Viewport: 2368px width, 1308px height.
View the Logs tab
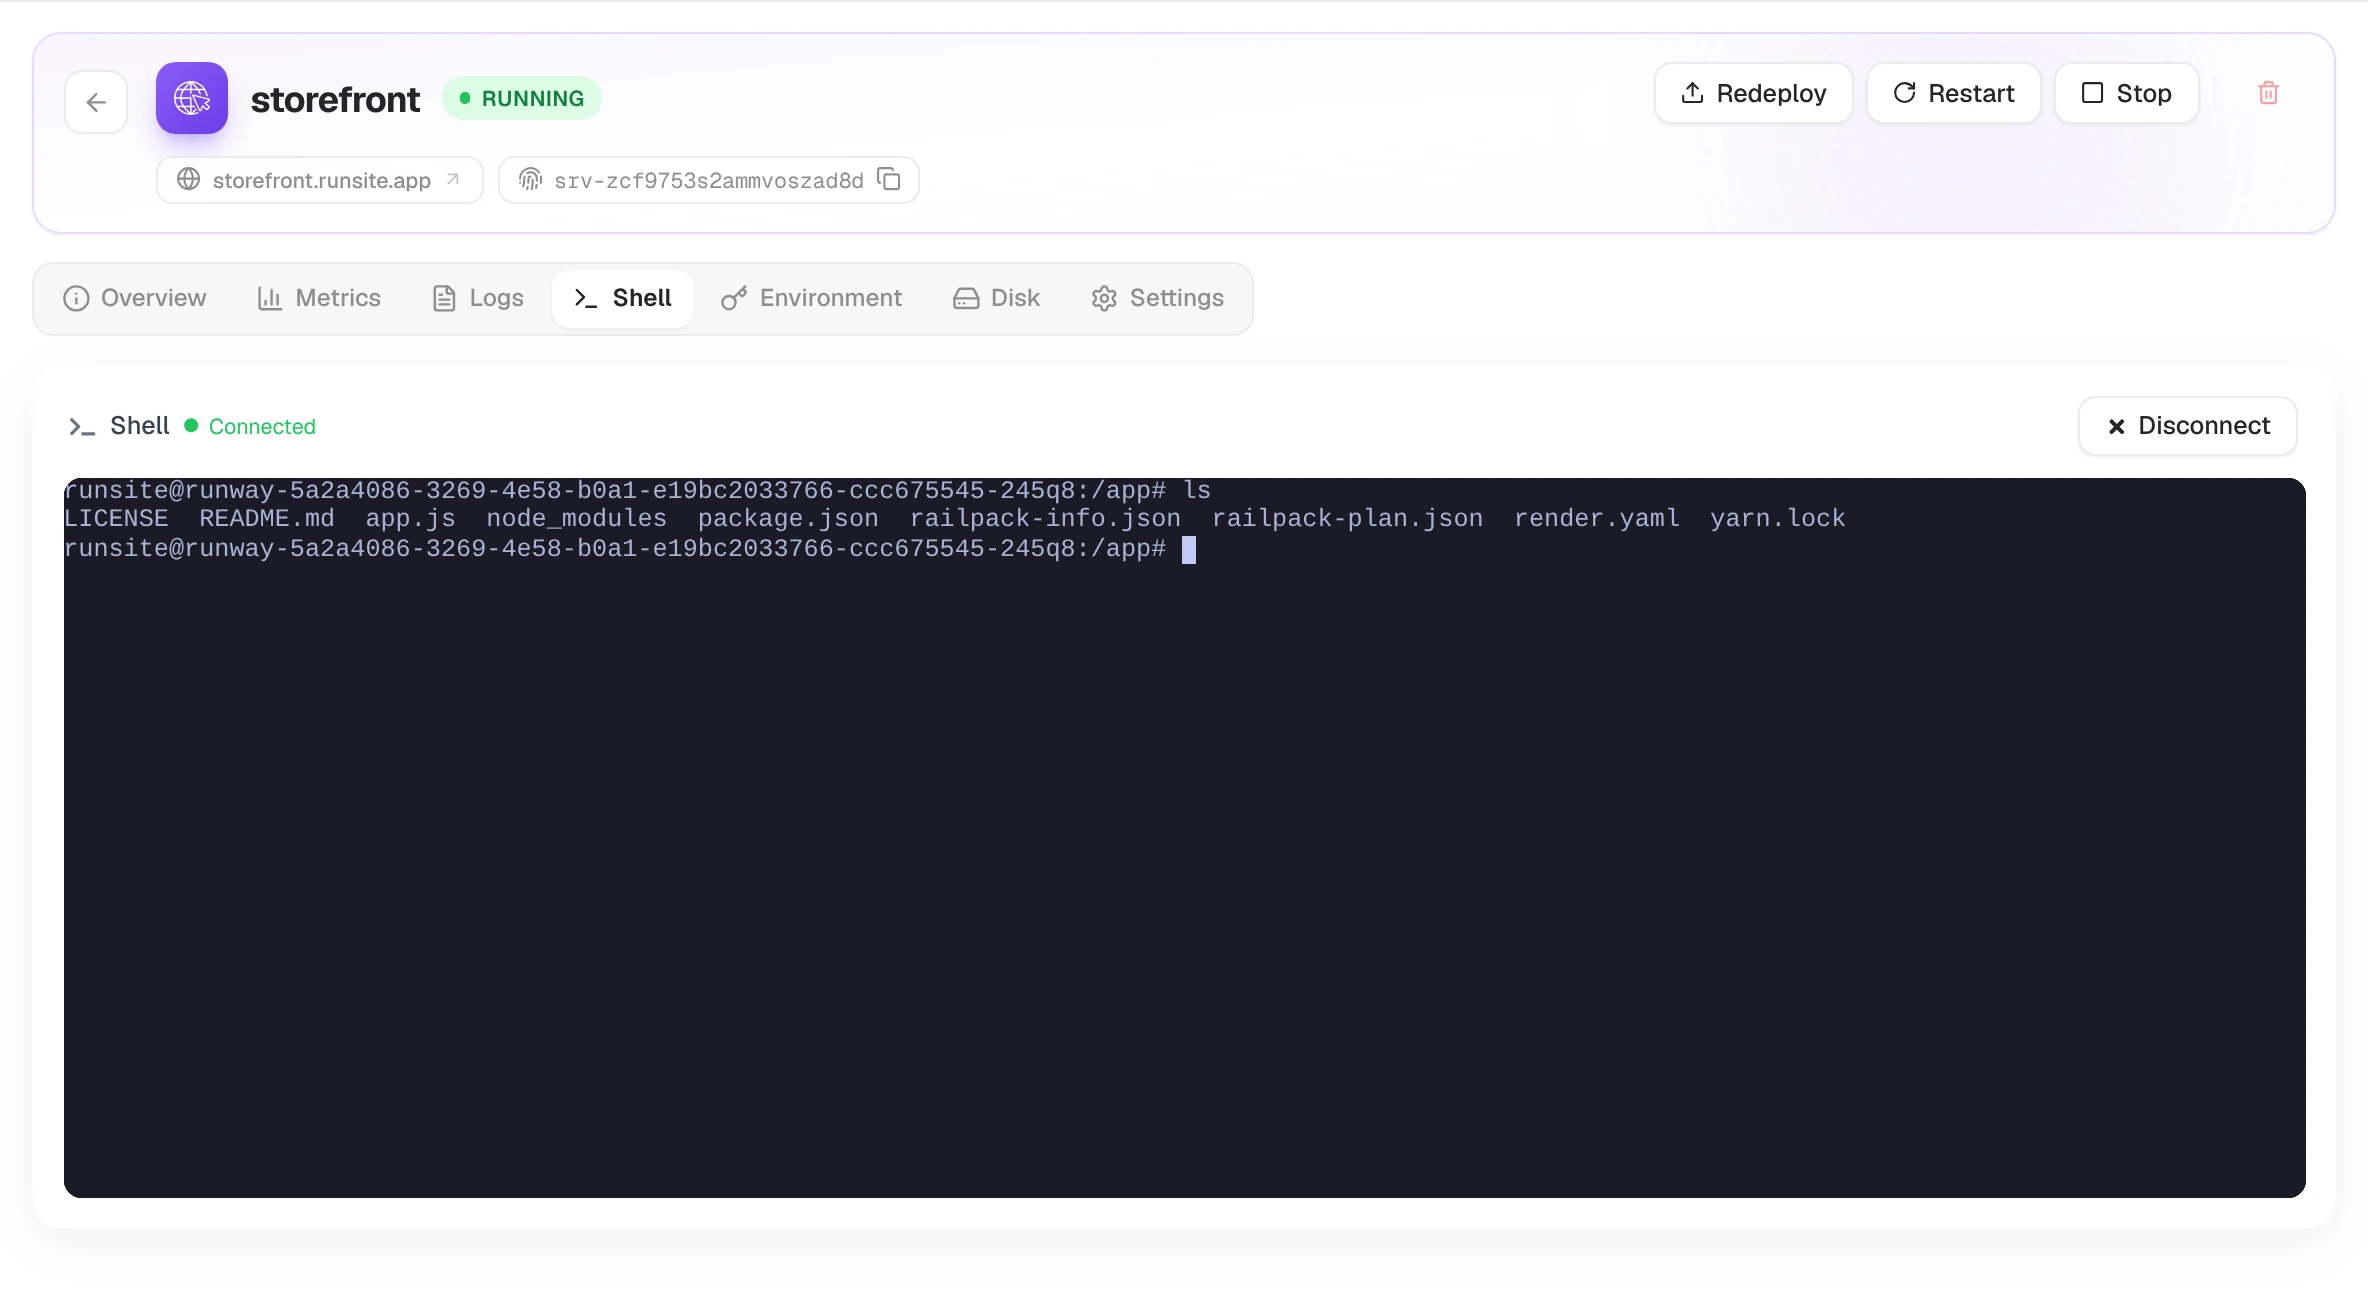[478, 298]
